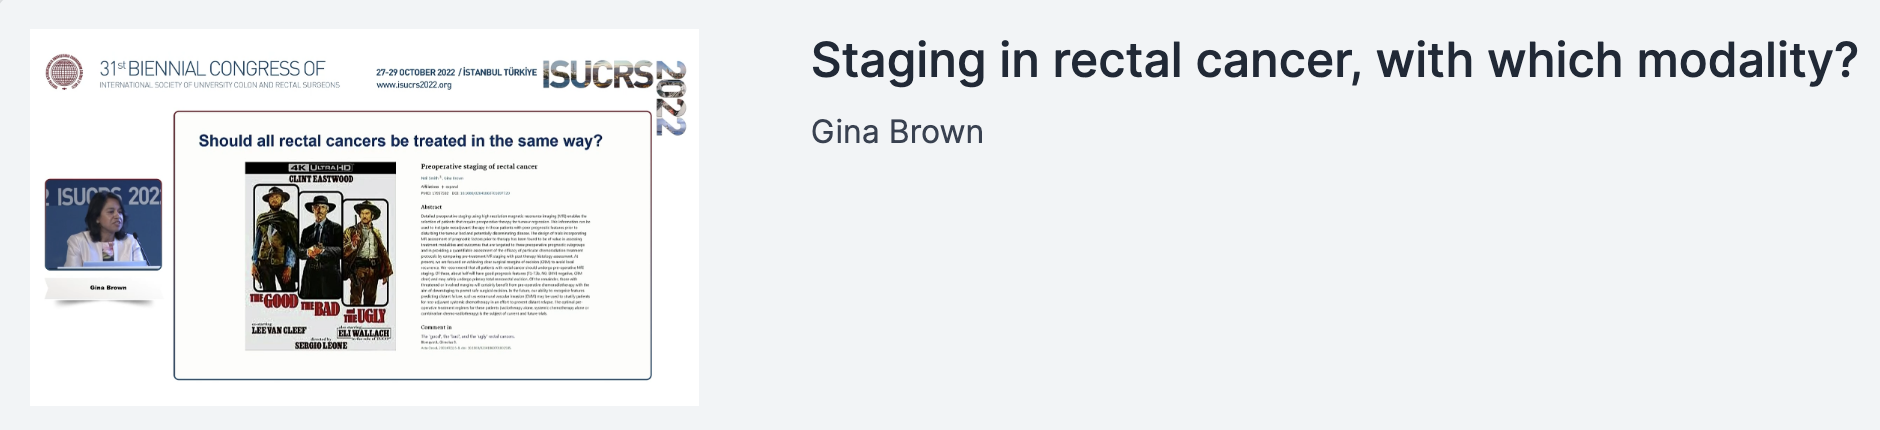Viewport: 1880px width, 430px height.
Task: Click the "Should all rectal cancers" slide heading
Action: click(x=400, y=141)
